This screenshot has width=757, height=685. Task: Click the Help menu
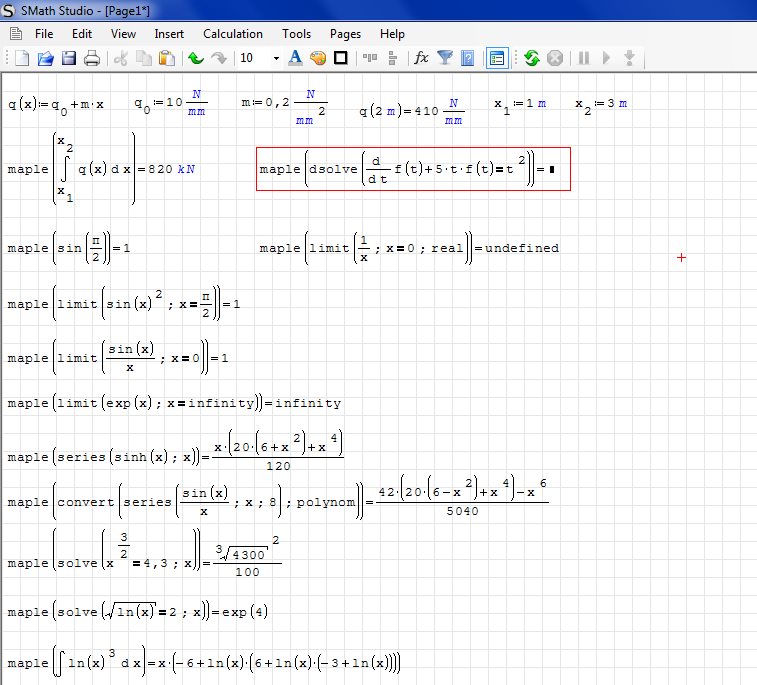393,34
